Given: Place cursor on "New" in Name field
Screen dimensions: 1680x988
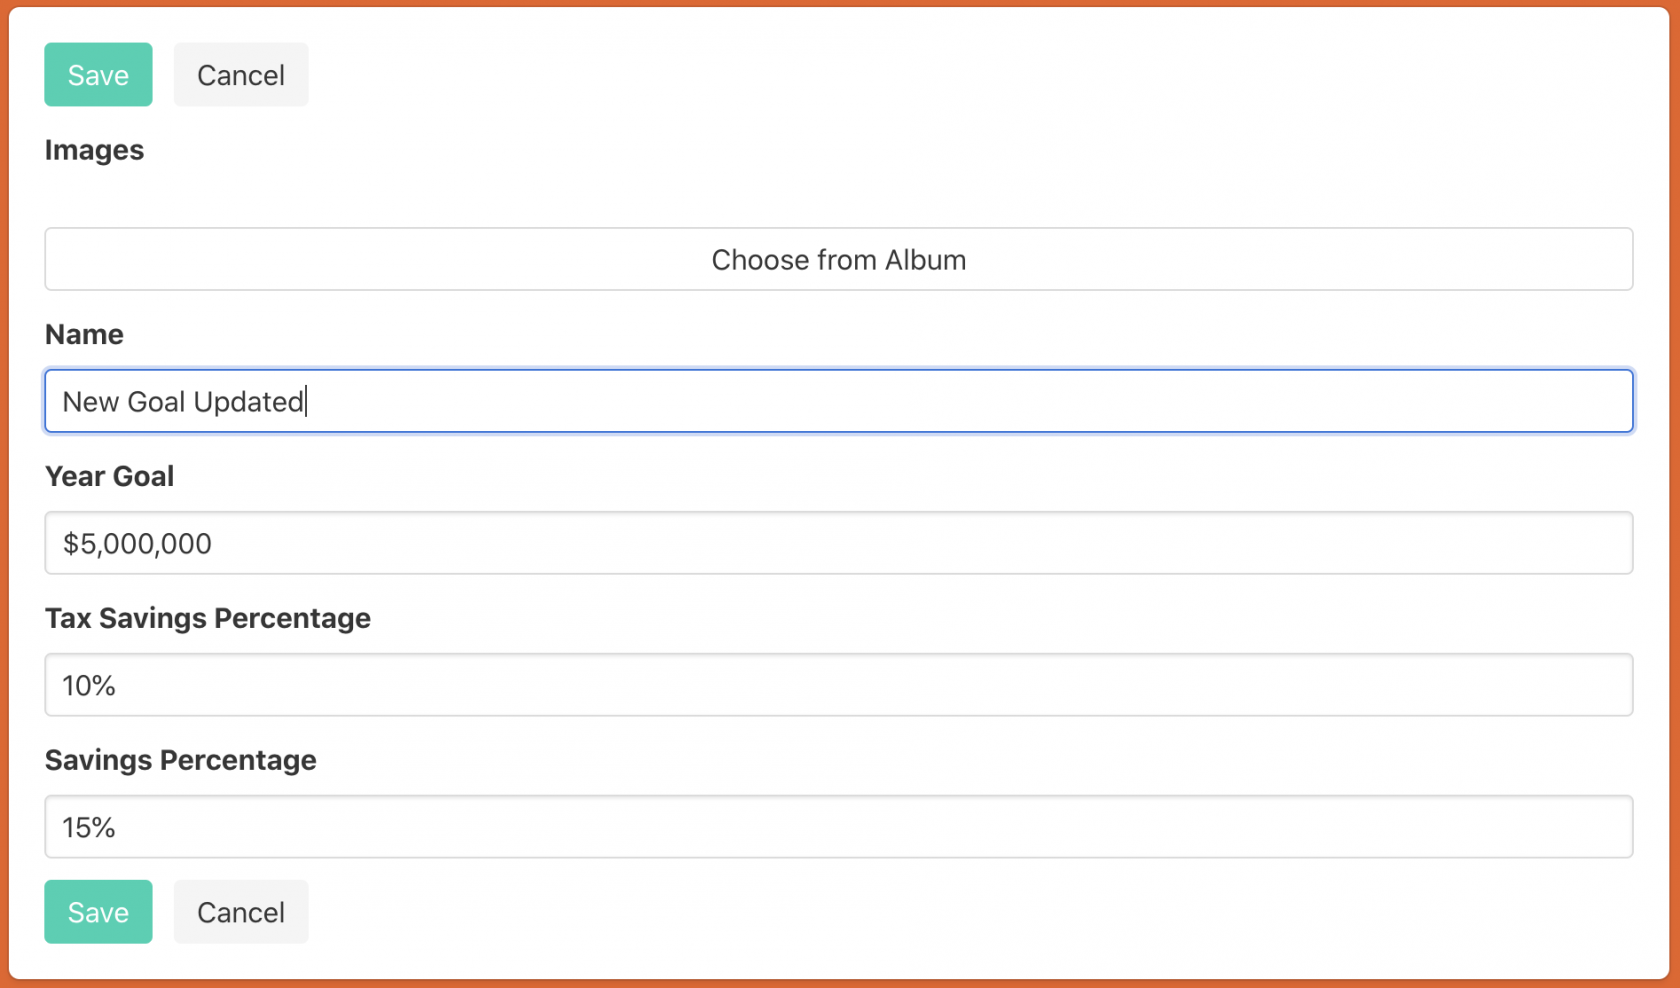Looking at the screenshot, I should (90, 402).
